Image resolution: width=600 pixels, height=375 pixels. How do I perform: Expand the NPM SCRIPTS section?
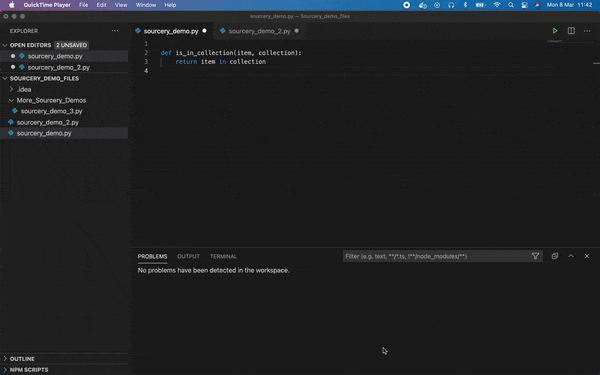29,370
